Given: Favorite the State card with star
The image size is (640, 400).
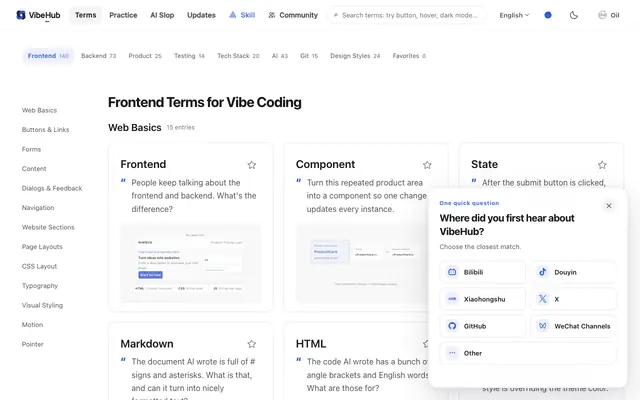Looking at the screenshot, I should (602, 165).
